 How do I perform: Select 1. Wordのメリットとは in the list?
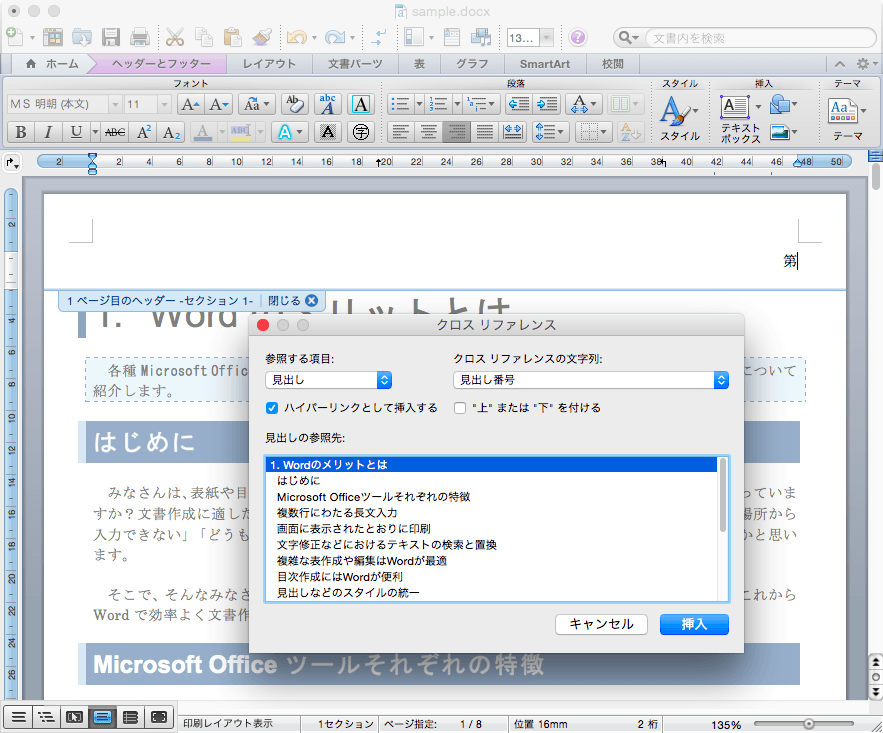[x=490, y=464]
